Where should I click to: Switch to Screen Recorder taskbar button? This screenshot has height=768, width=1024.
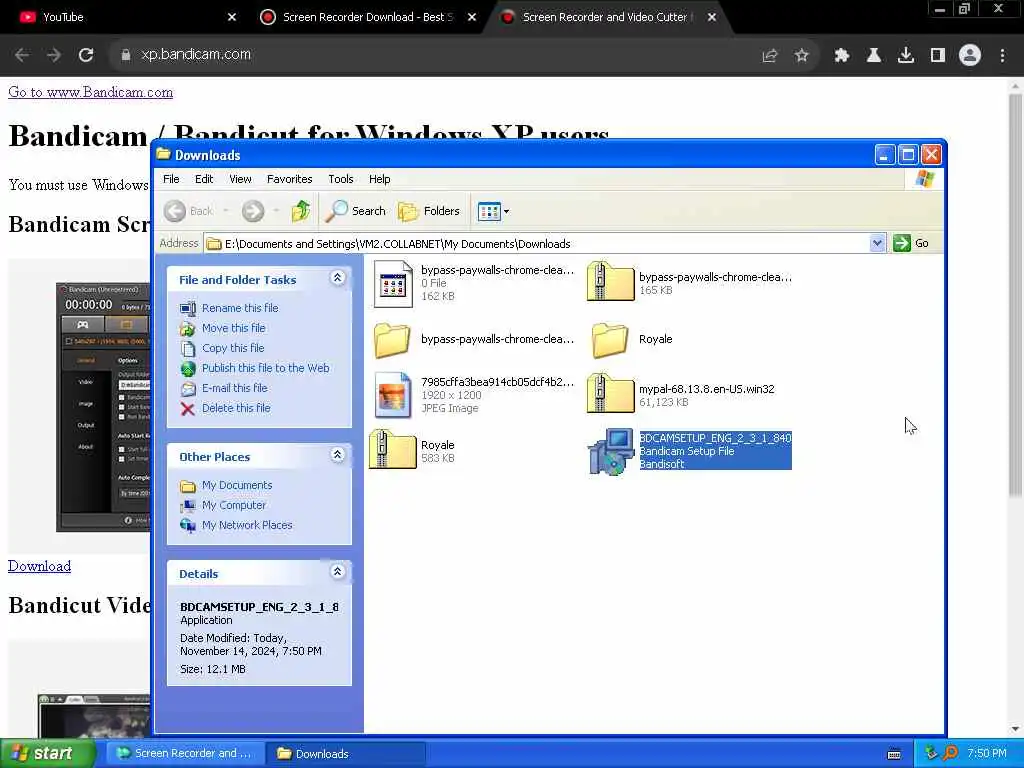coord(184,753)
